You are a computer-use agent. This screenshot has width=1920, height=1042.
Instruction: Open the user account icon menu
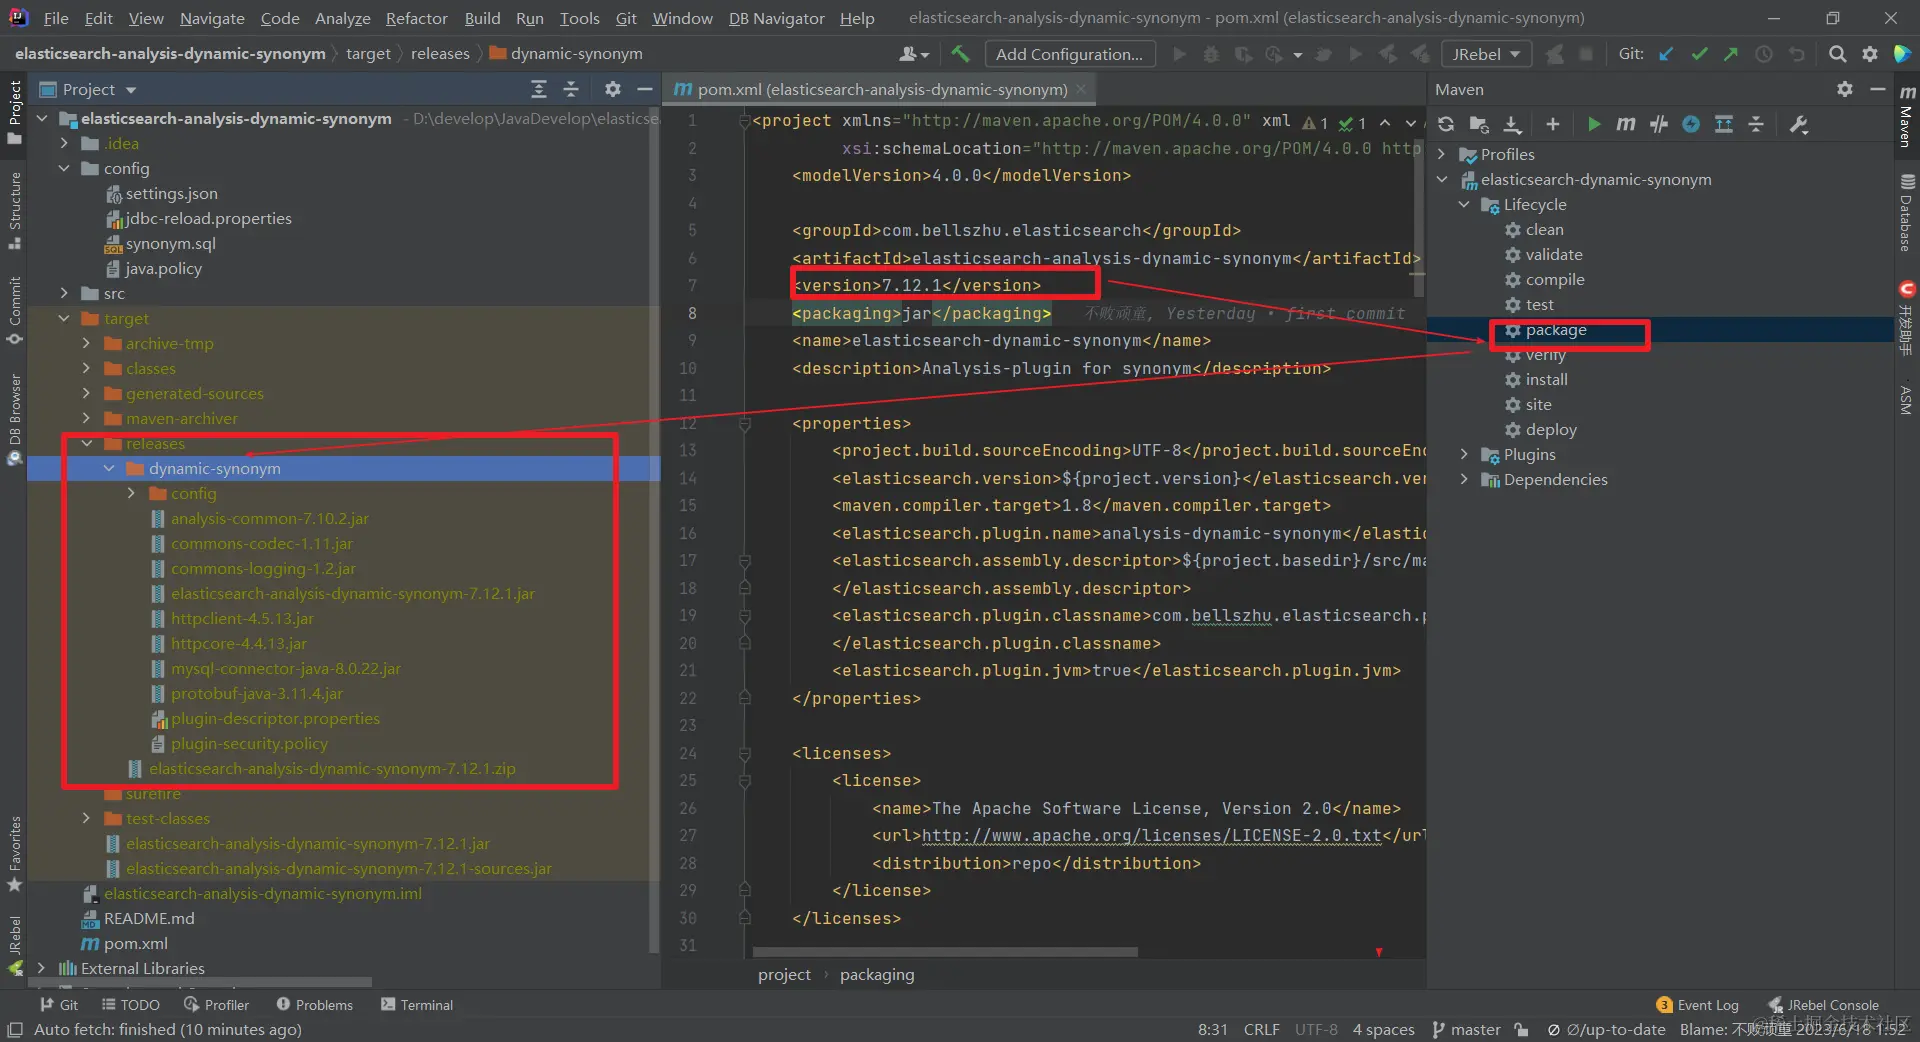pos(914,54)
